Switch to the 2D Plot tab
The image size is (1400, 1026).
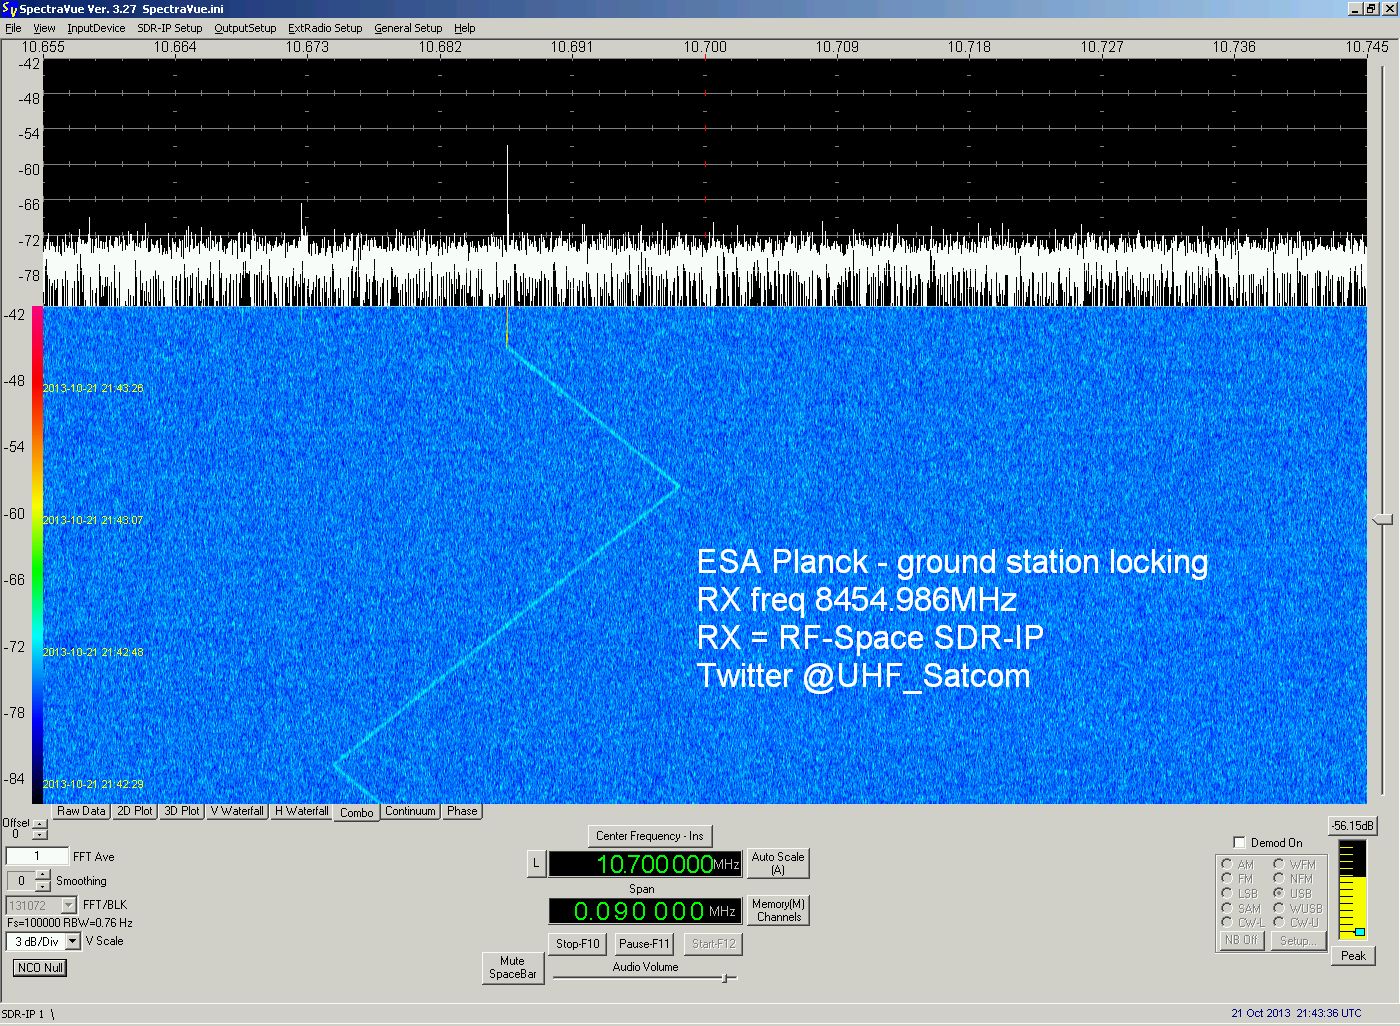click(134, 811)
